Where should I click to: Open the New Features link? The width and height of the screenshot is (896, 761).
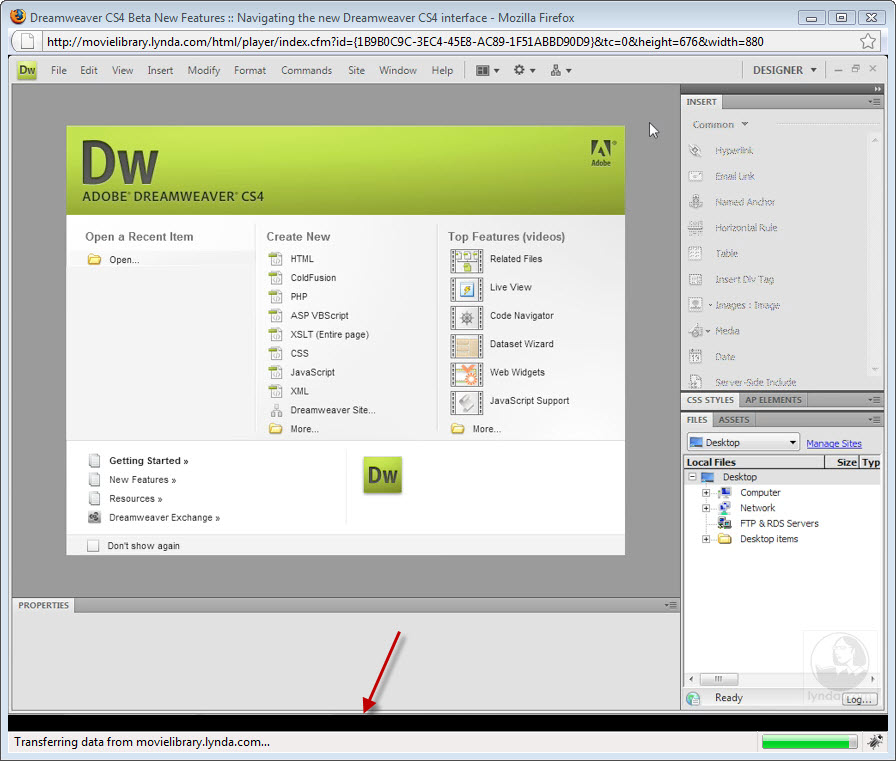[x=143, y=479]
